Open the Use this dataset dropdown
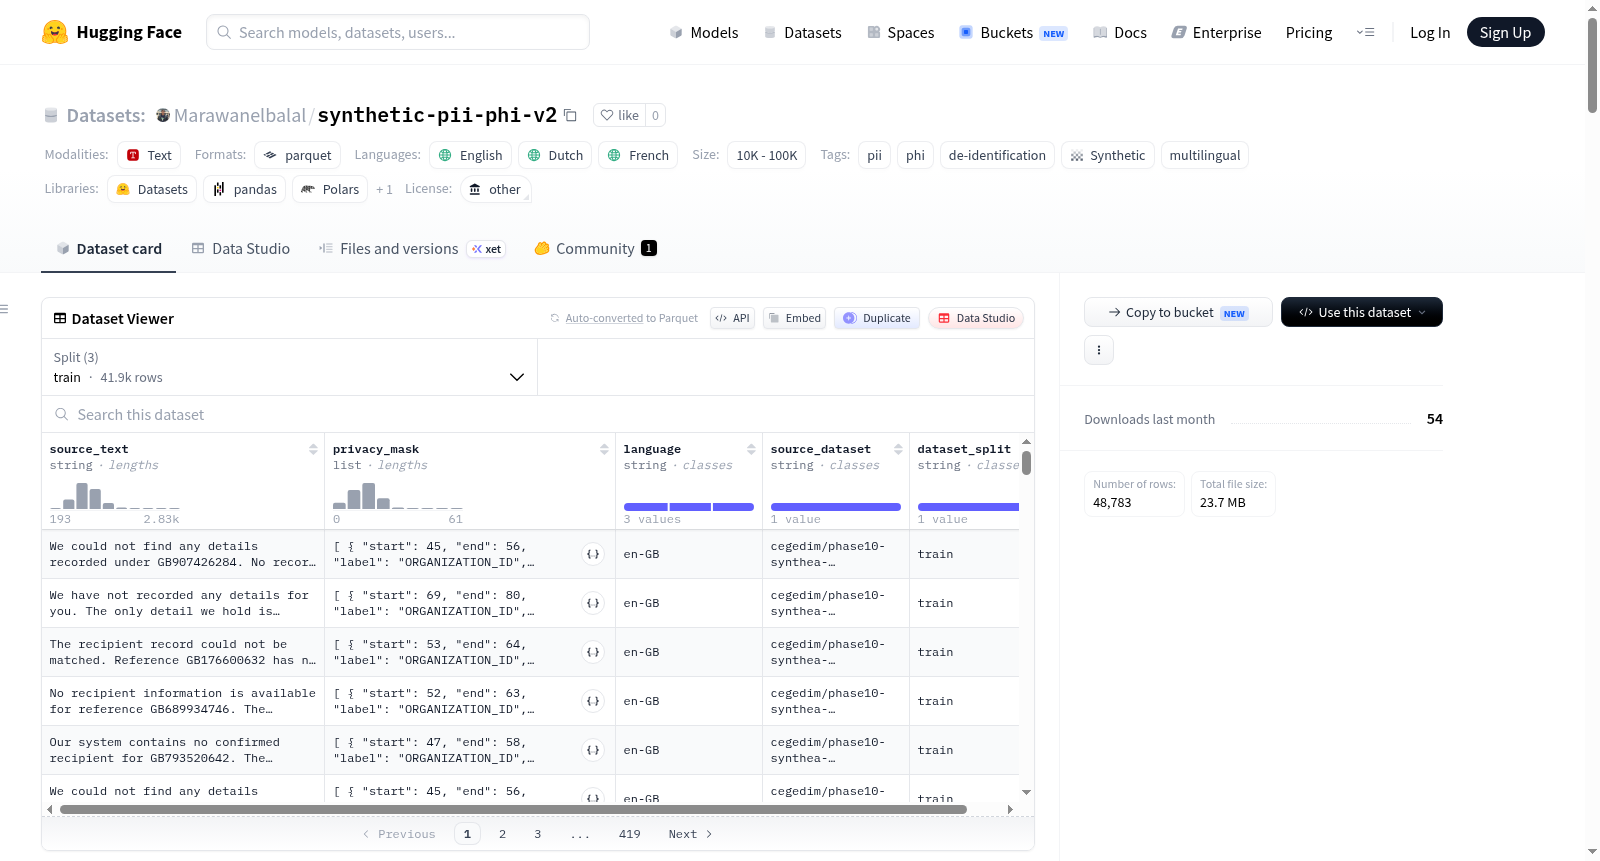Image resolution: width=1600 pixels, height=861 pixels. (x=1361, y=312)
